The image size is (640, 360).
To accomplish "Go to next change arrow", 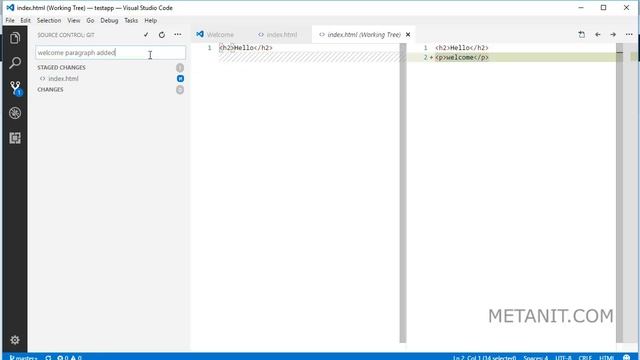I will click(613, 35).
